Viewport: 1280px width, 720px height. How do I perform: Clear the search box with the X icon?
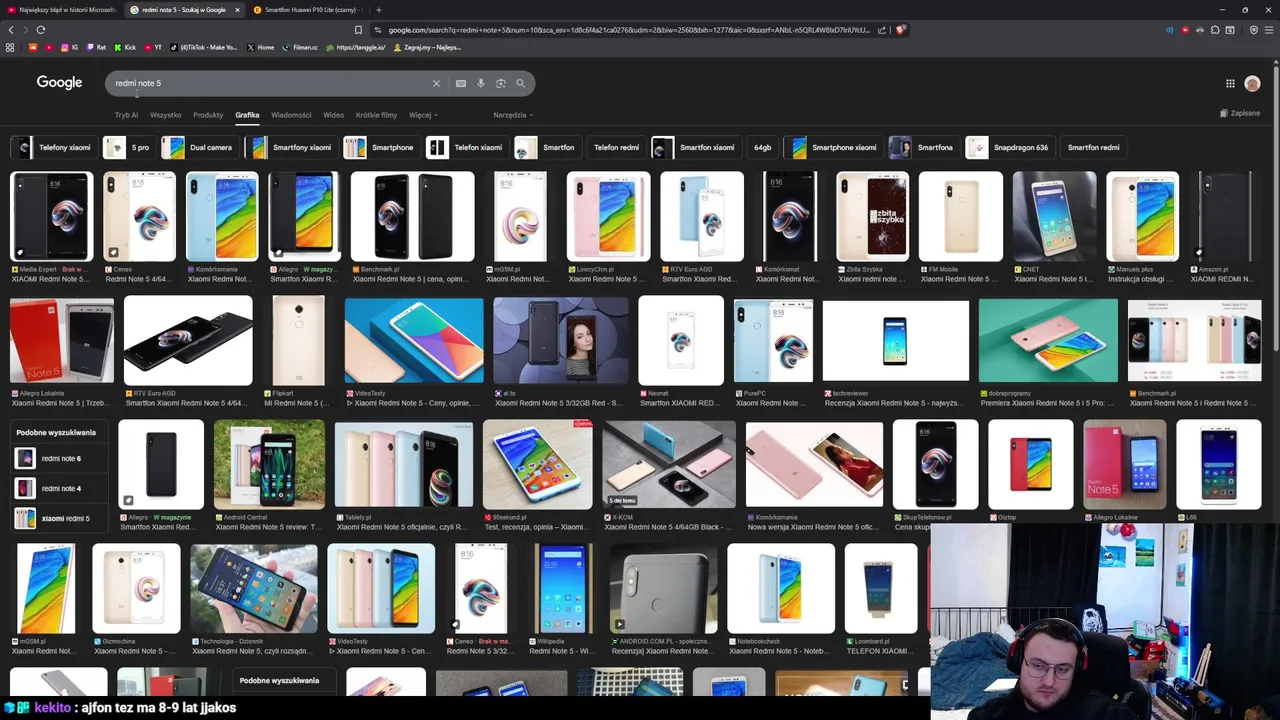click(436, 84)
